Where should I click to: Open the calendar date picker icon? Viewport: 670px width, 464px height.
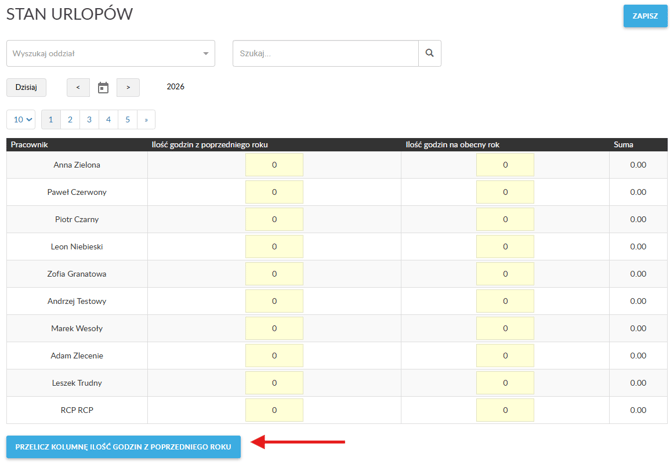(103, 88)
